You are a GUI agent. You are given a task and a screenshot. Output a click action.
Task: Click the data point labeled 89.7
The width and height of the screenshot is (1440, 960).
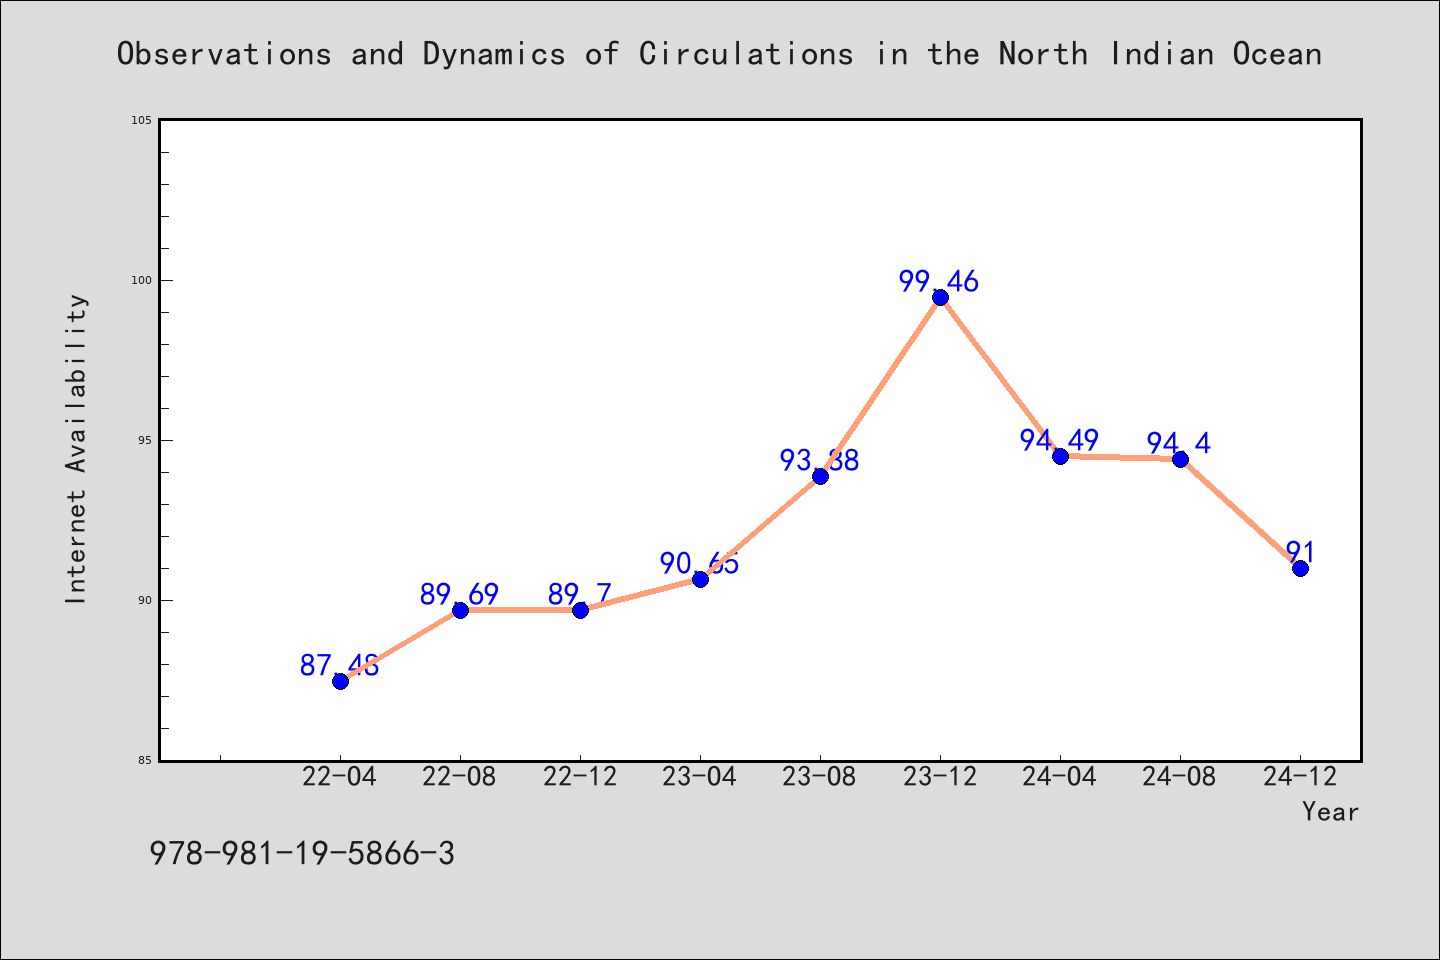[580, 610]
